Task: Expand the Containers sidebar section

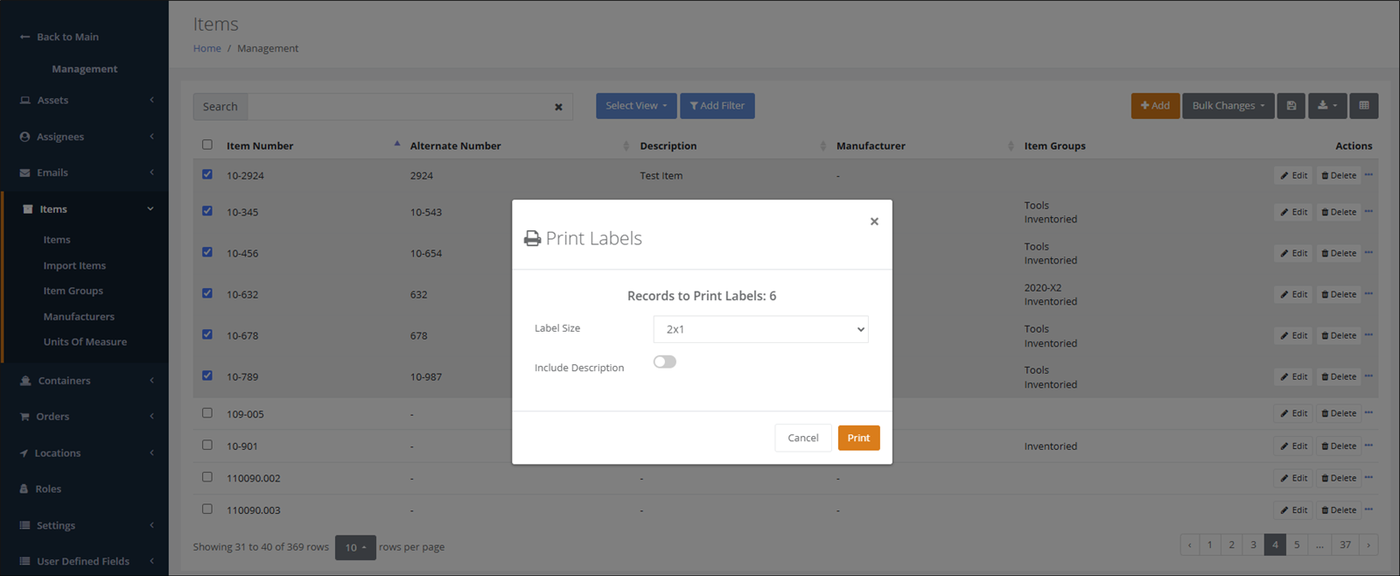Action: [85, 380]
